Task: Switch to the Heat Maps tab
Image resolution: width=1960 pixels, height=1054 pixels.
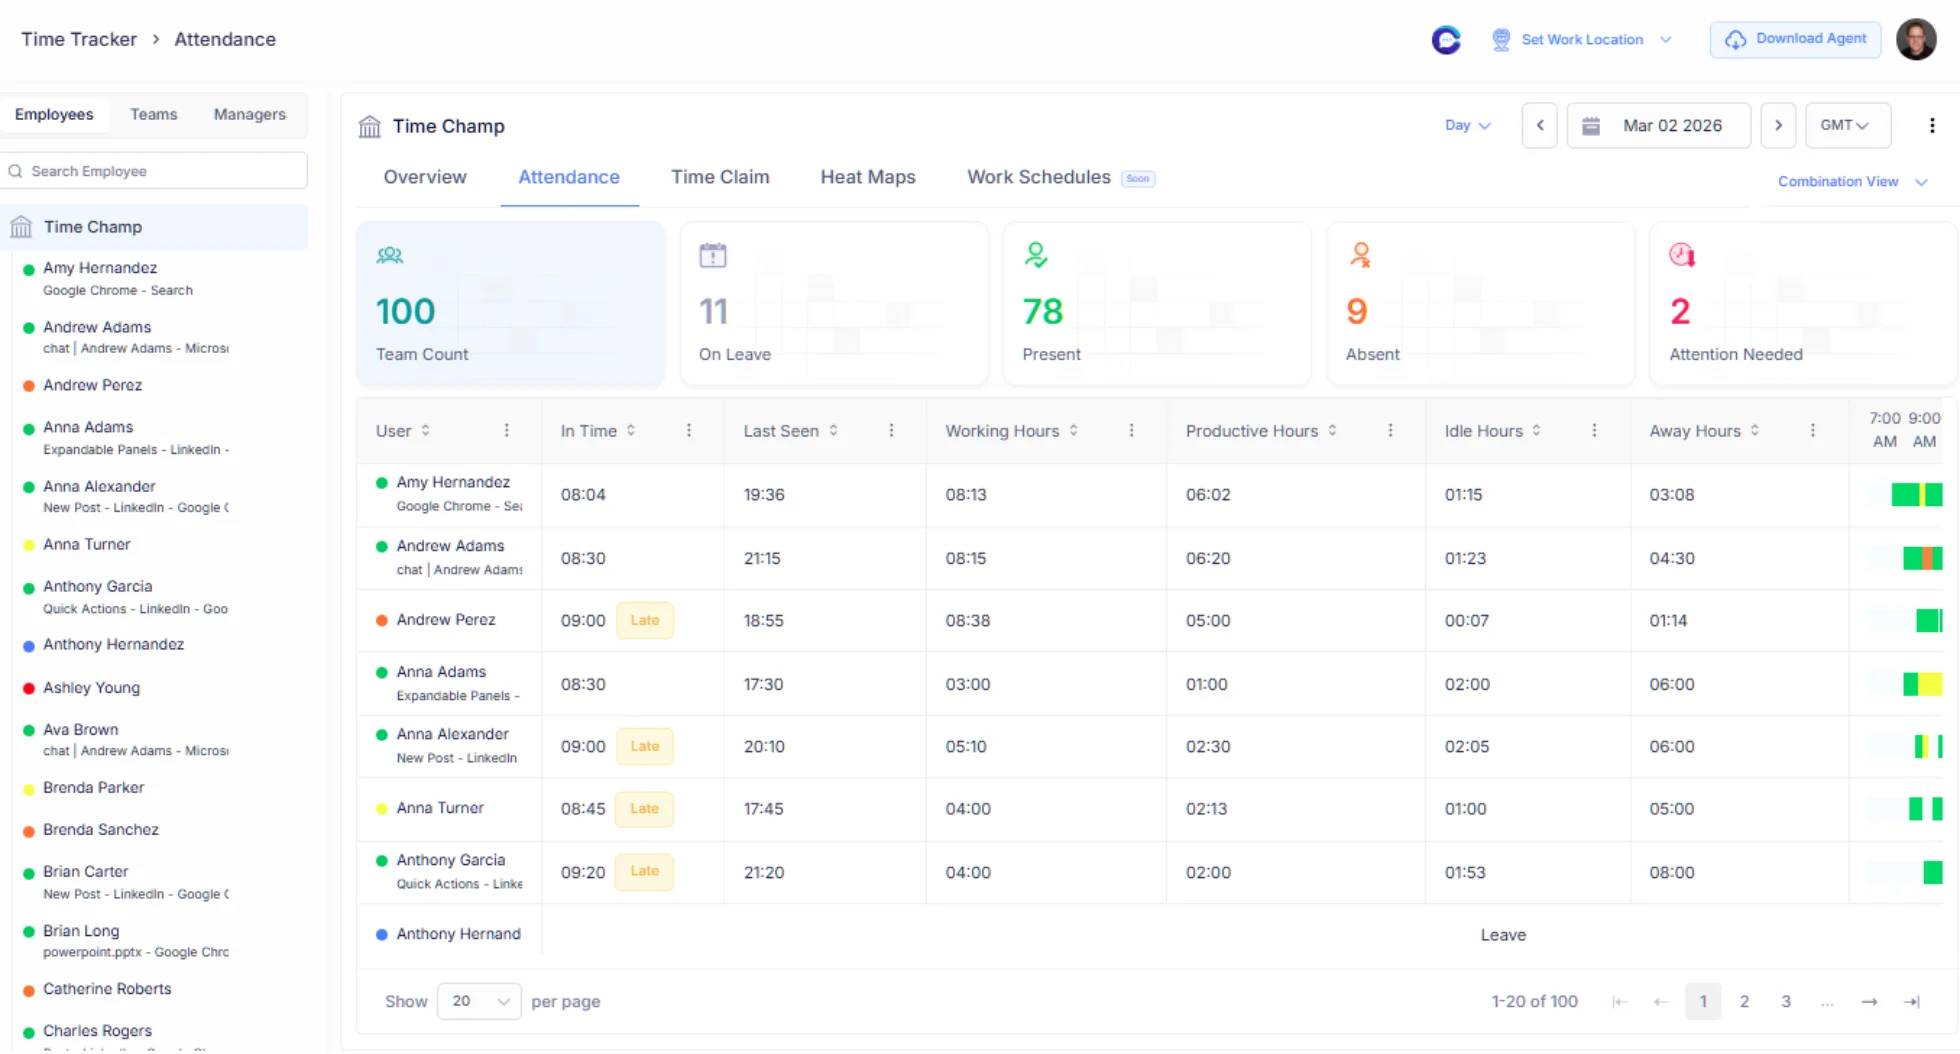Action: tap(868, 177)
